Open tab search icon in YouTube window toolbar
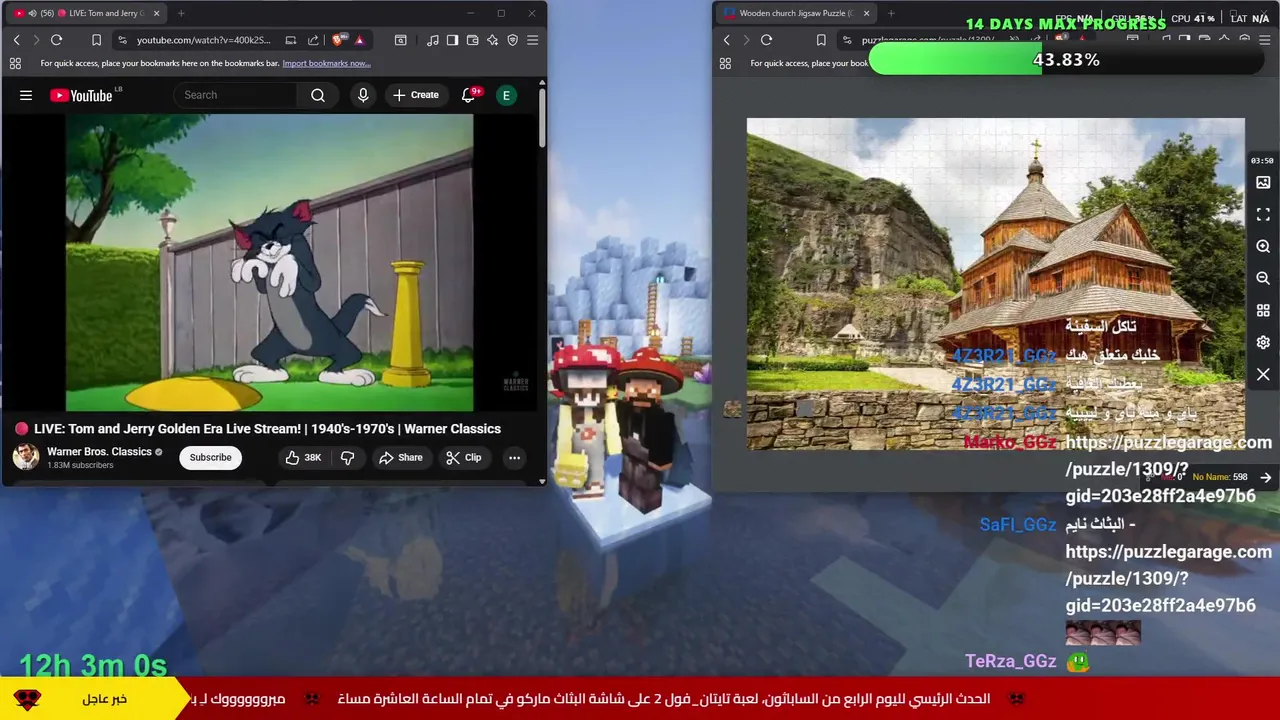The height and width of the screenshot is (720, 1280). [400, 40]
